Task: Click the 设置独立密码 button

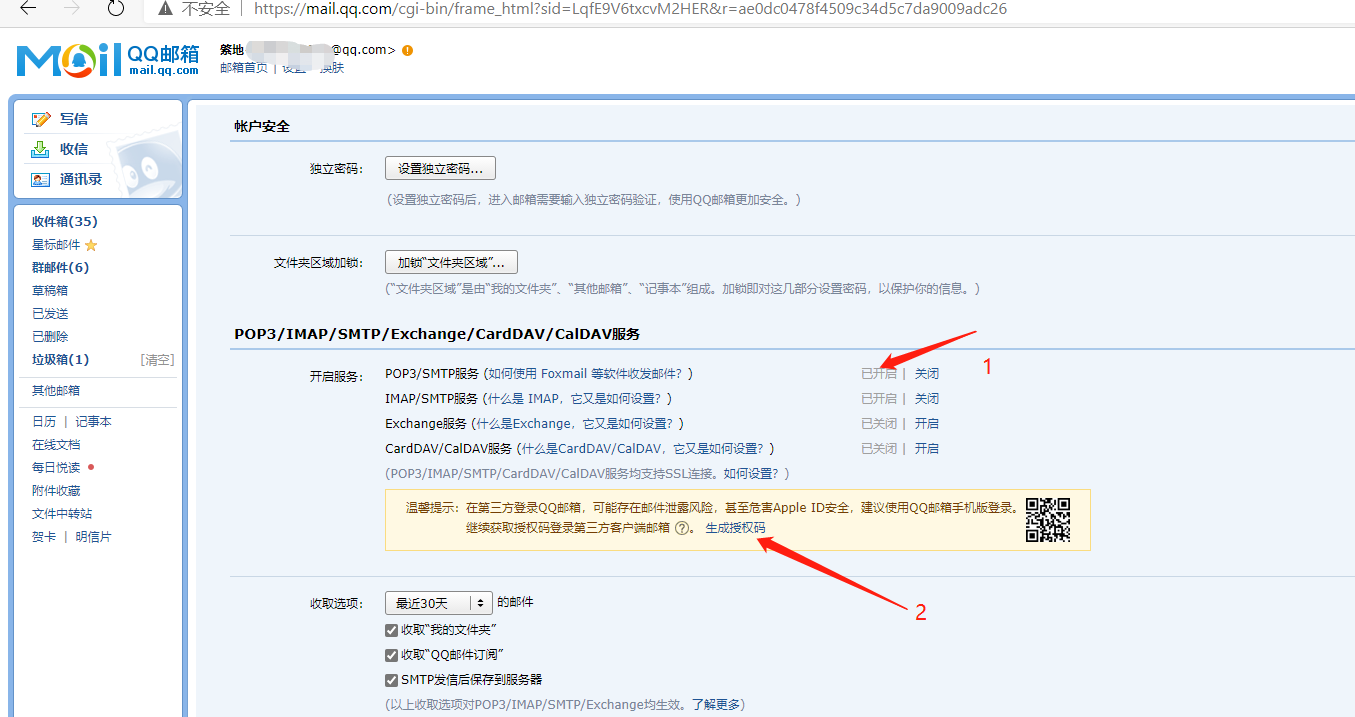Action: click(x=440, y=168)
